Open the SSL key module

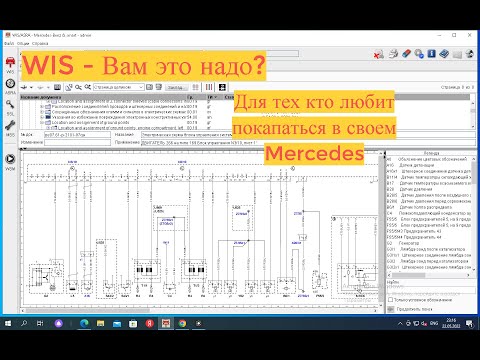[x=10, y=107]
